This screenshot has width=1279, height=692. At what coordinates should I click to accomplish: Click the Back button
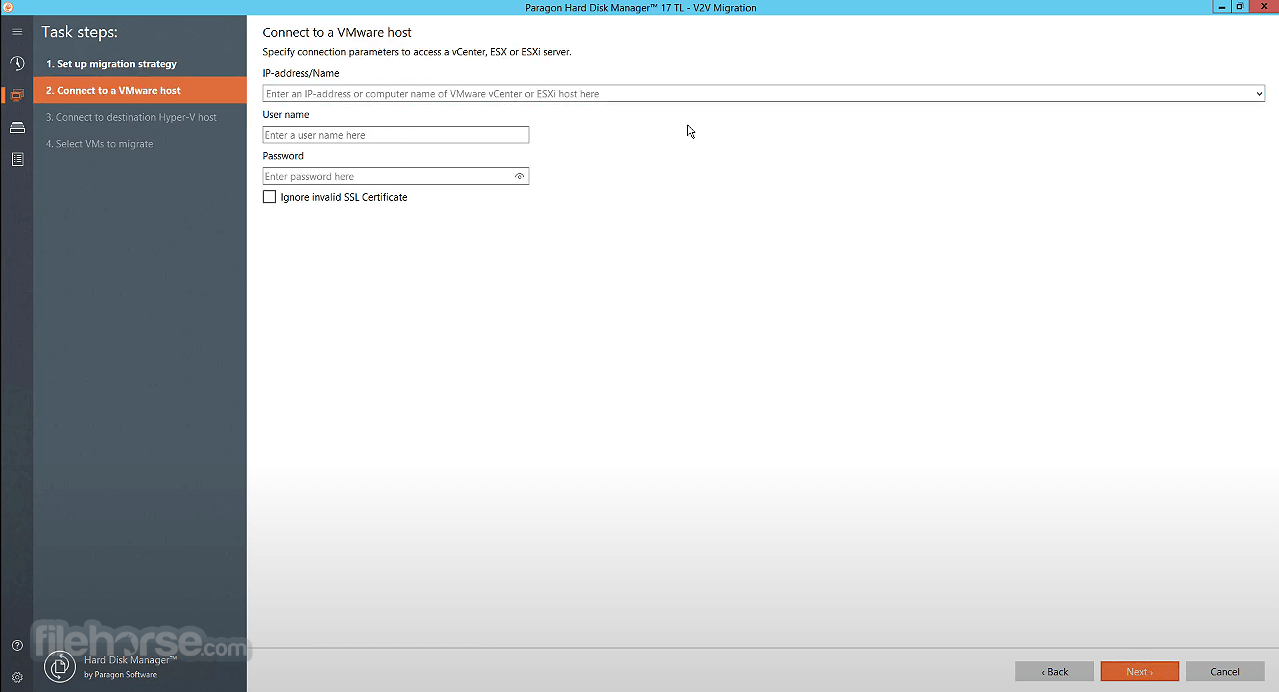[x=1054, y=672]
